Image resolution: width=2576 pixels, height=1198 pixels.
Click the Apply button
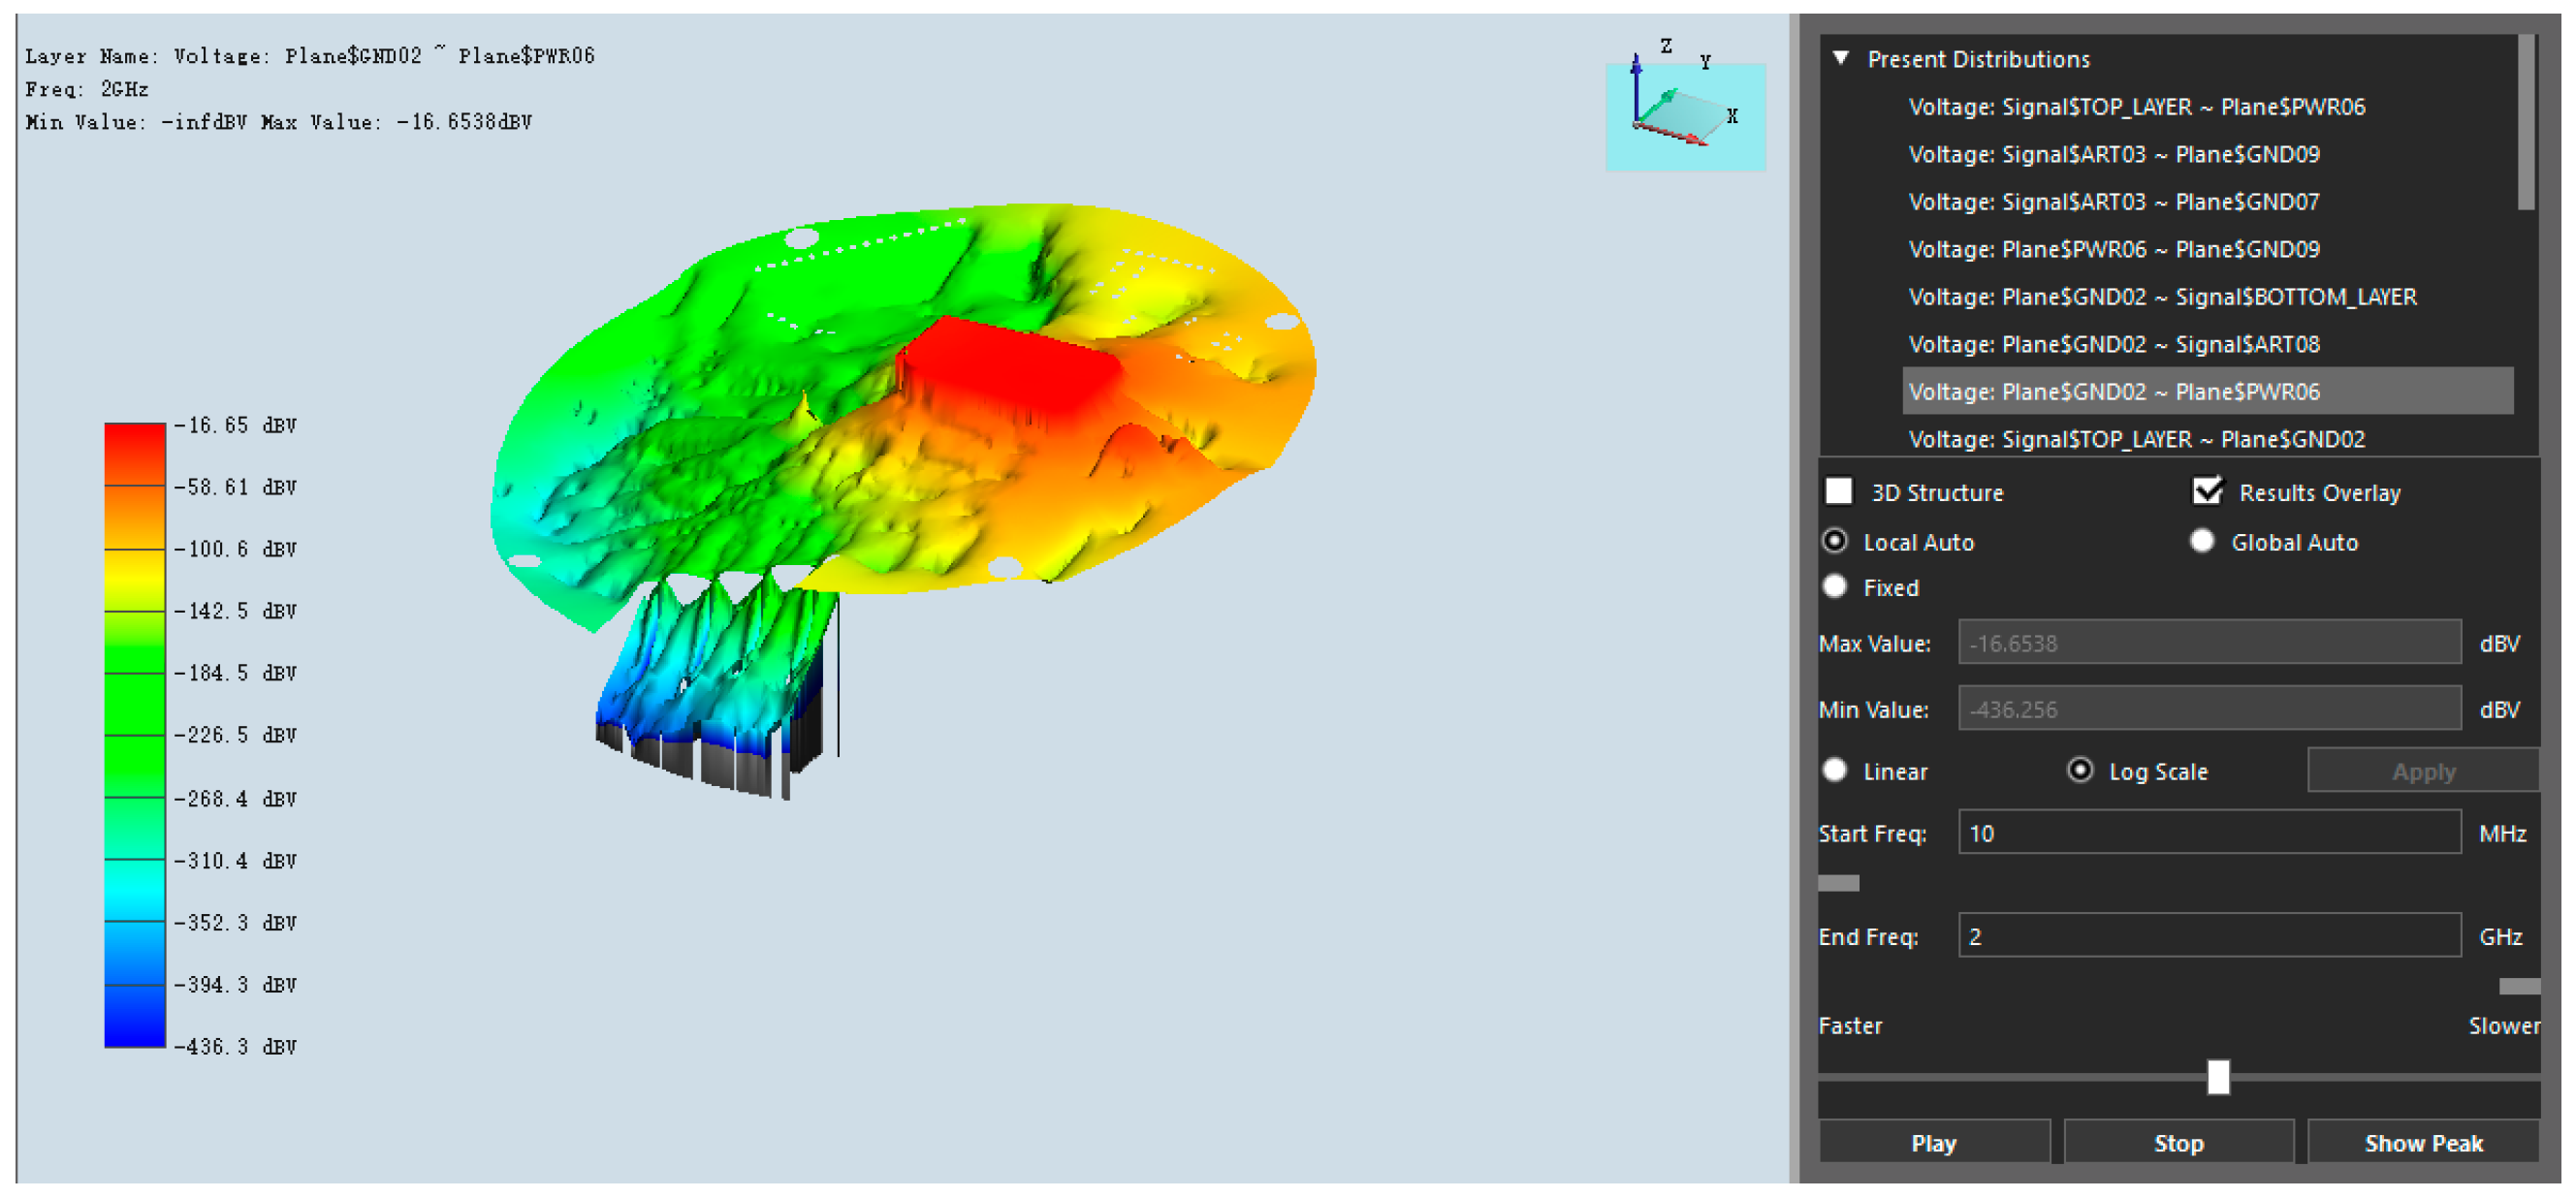click(2422, 772)
